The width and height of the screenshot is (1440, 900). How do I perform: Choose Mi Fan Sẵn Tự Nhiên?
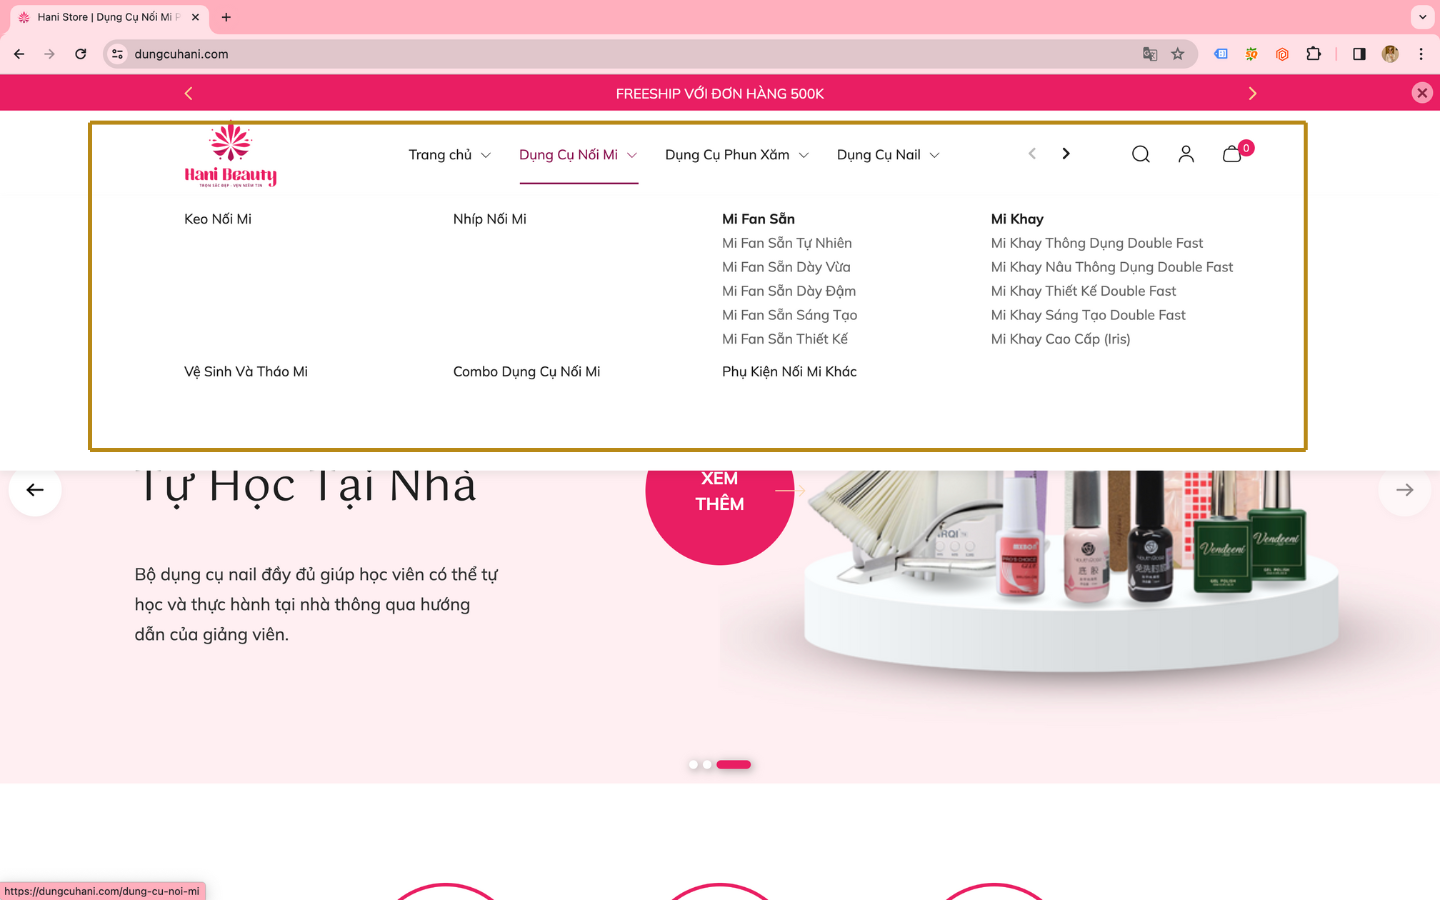tap(787, 243)
